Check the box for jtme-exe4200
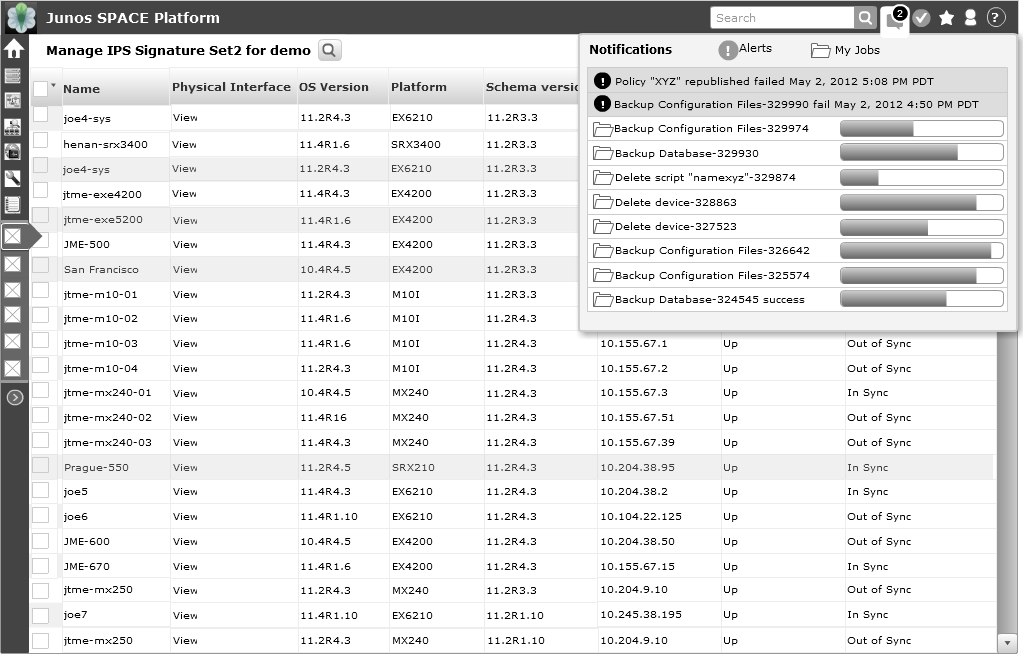The image size is (1023, 654). point(40,190)
